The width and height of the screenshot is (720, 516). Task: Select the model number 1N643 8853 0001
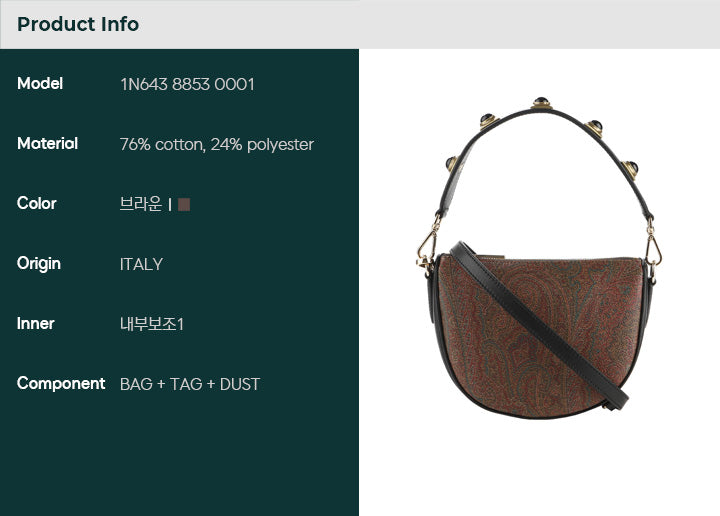[x=187, y=84]
